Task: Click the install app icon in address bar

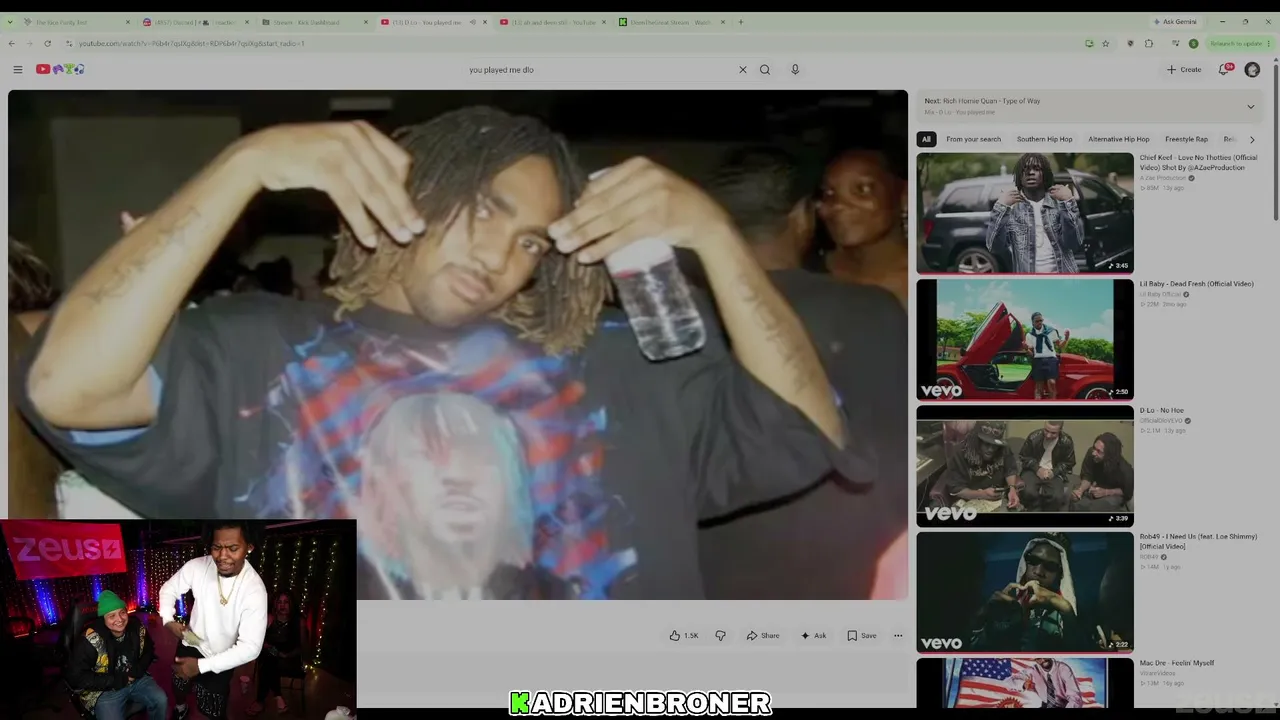Action: [x=1089, y=43]
